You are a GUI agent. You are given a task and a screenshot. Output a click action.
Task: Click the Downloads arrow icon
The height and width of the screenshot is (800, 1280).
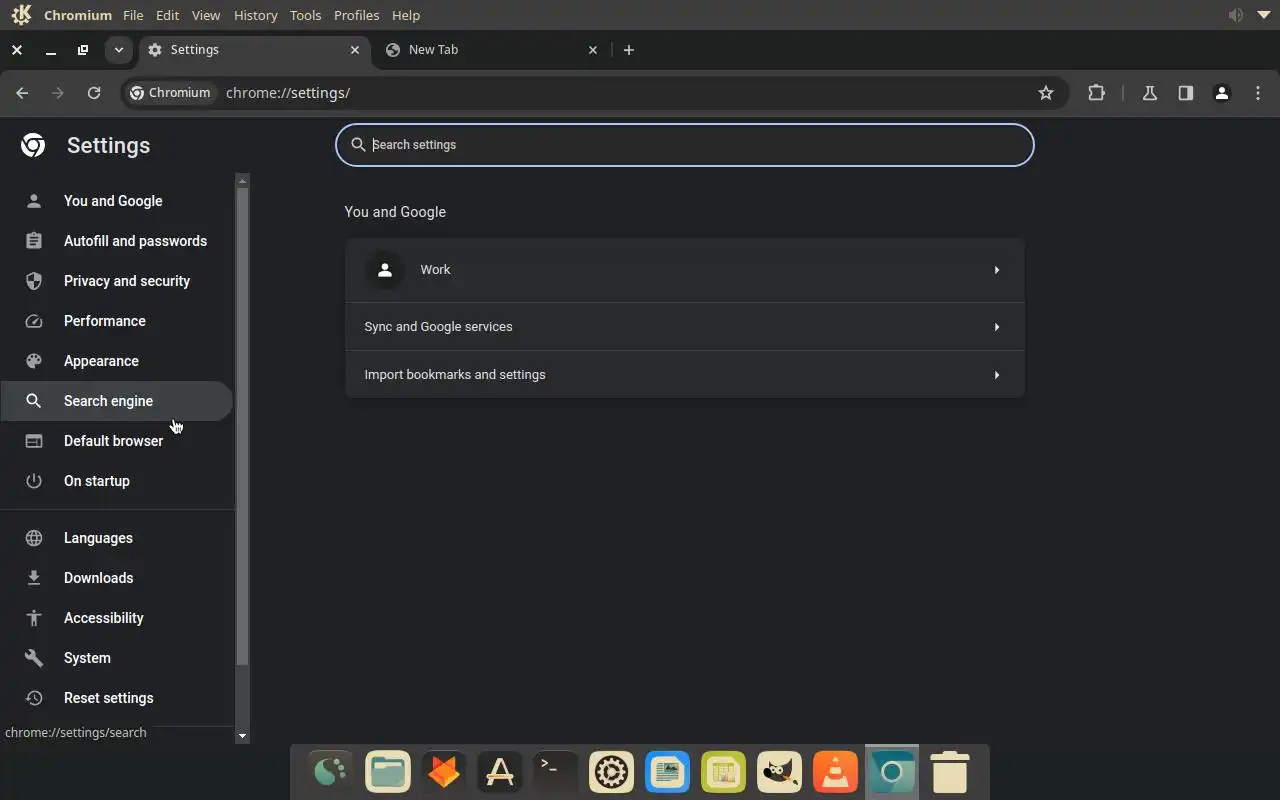tap(34, 578)
